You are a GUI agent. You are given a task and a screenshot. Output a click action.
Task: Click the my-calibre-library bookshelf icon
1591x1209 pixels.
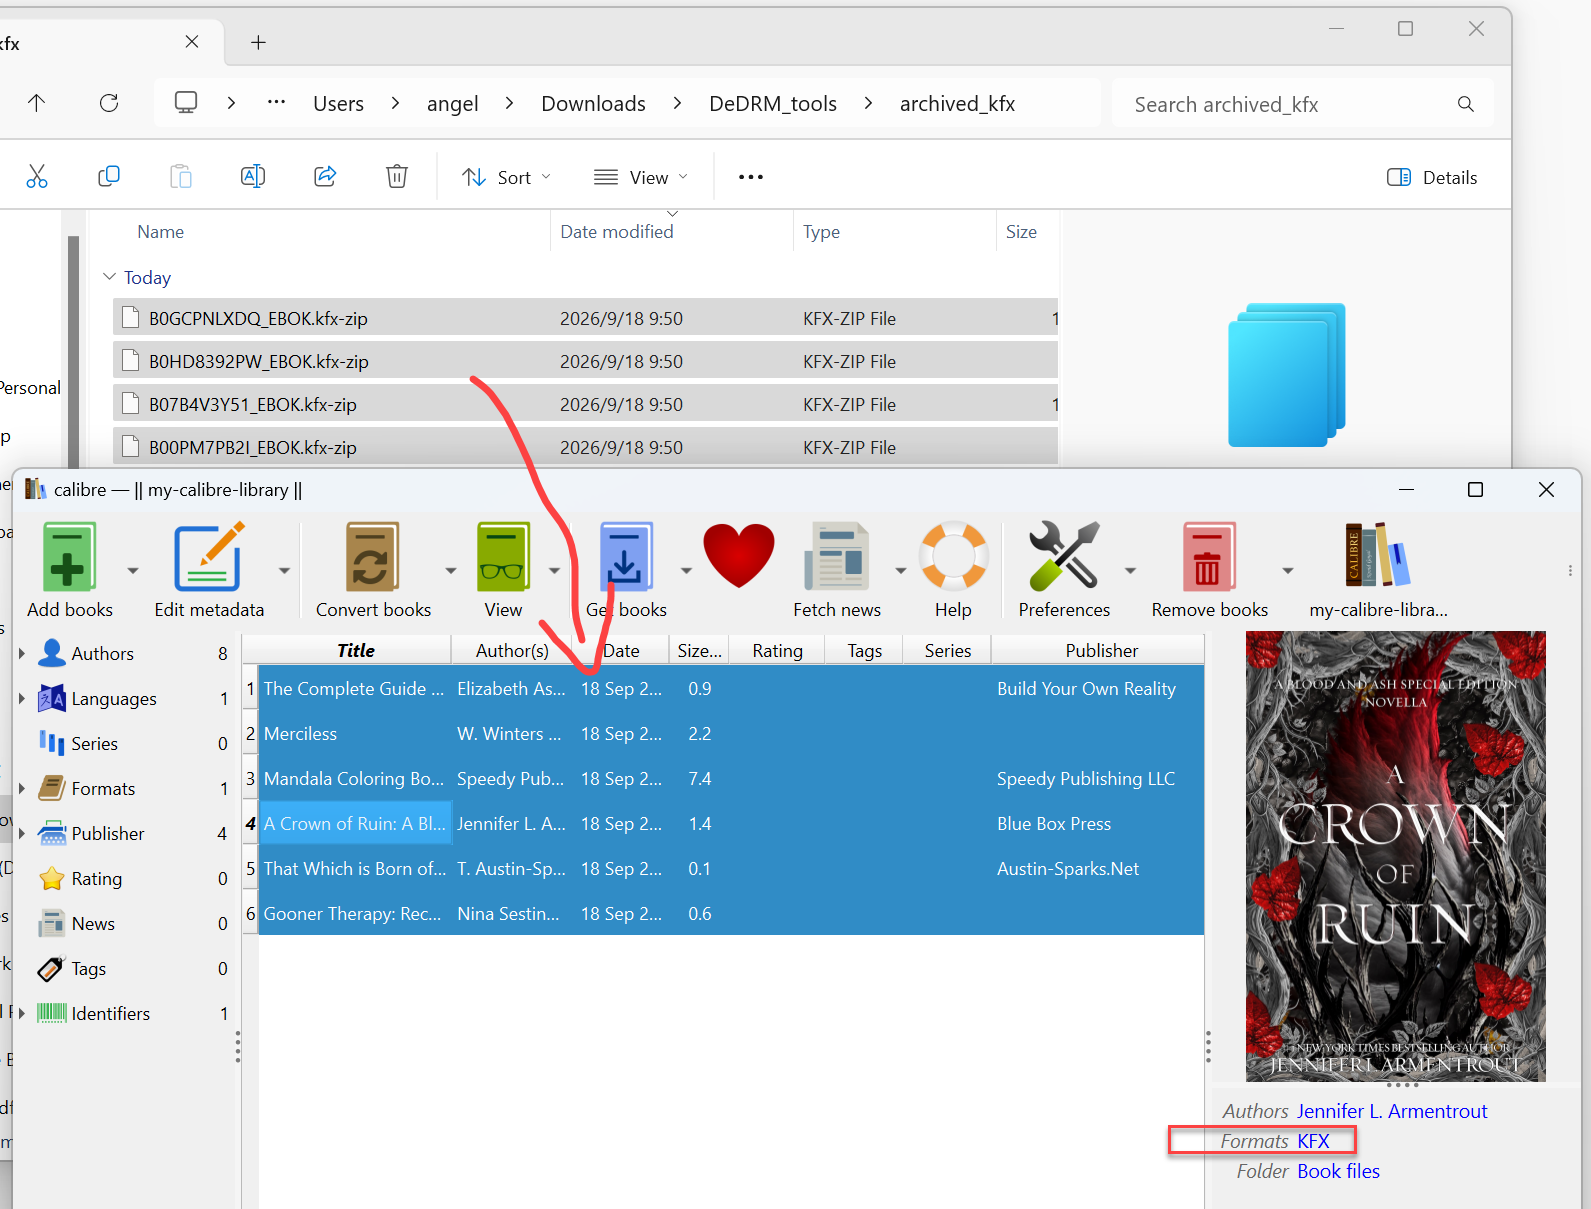tap(1377, 555)
